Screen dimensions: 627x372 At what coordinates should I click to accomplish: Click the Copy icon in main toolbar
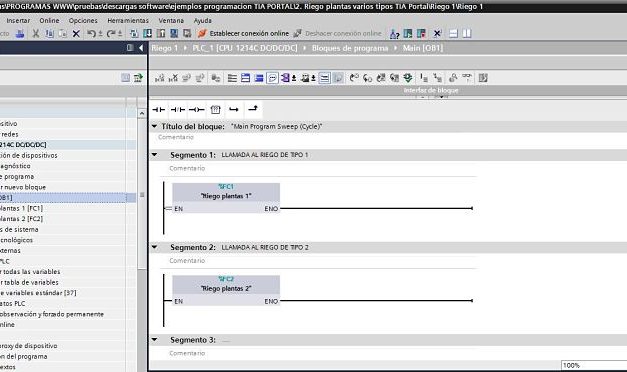point(50,34)
